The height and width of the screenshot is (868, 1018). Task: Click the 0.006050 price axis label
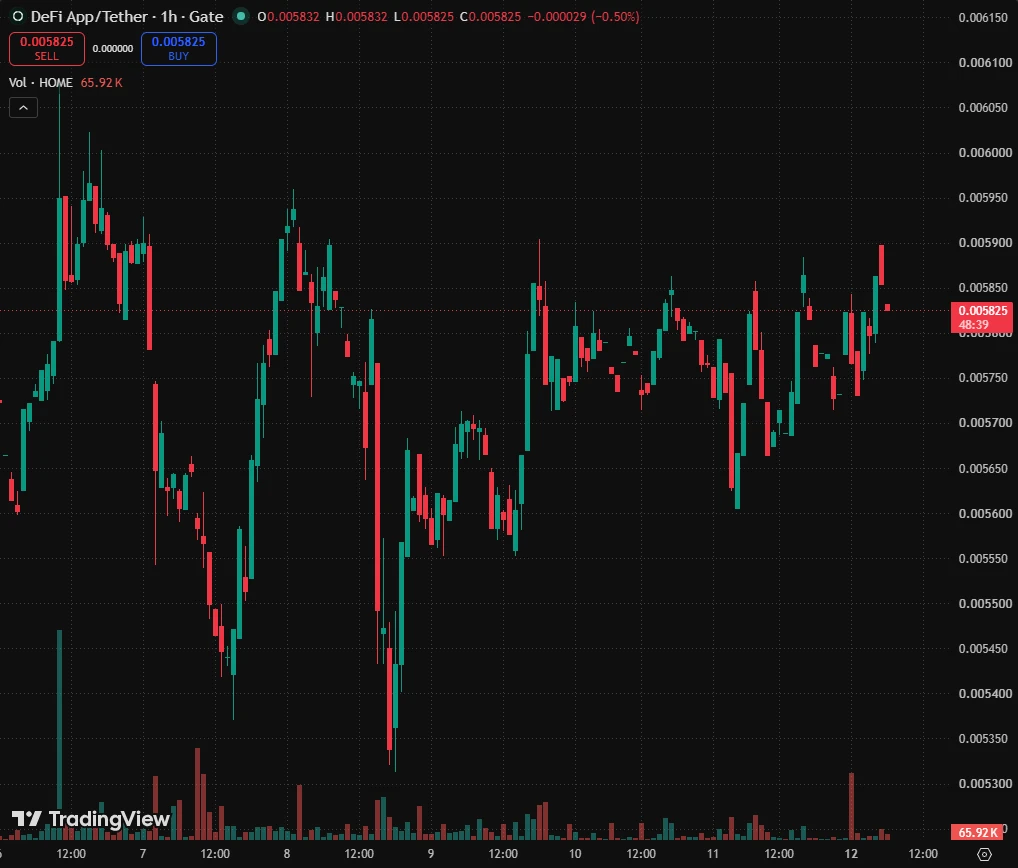click(983, 107)
